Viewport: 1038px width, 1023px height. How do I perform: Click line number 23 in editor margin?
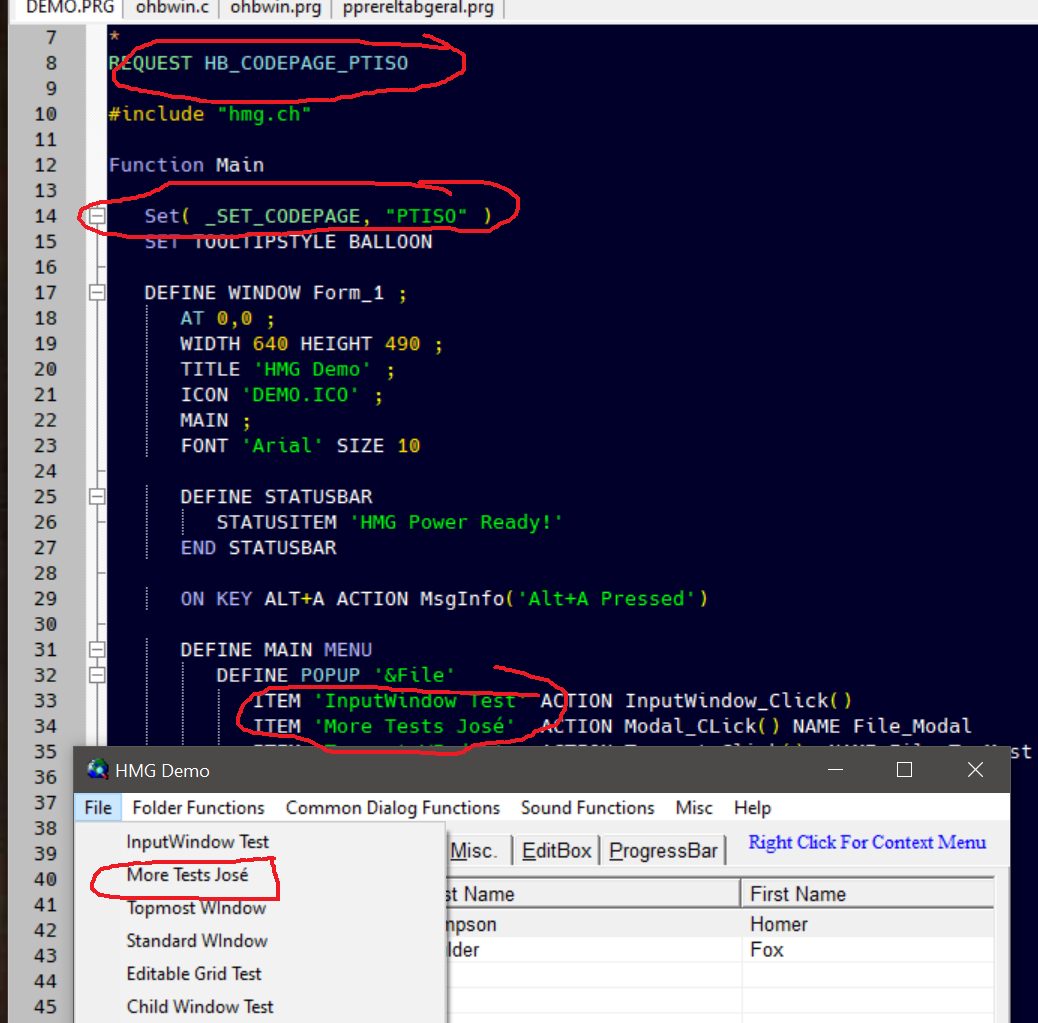46,446
